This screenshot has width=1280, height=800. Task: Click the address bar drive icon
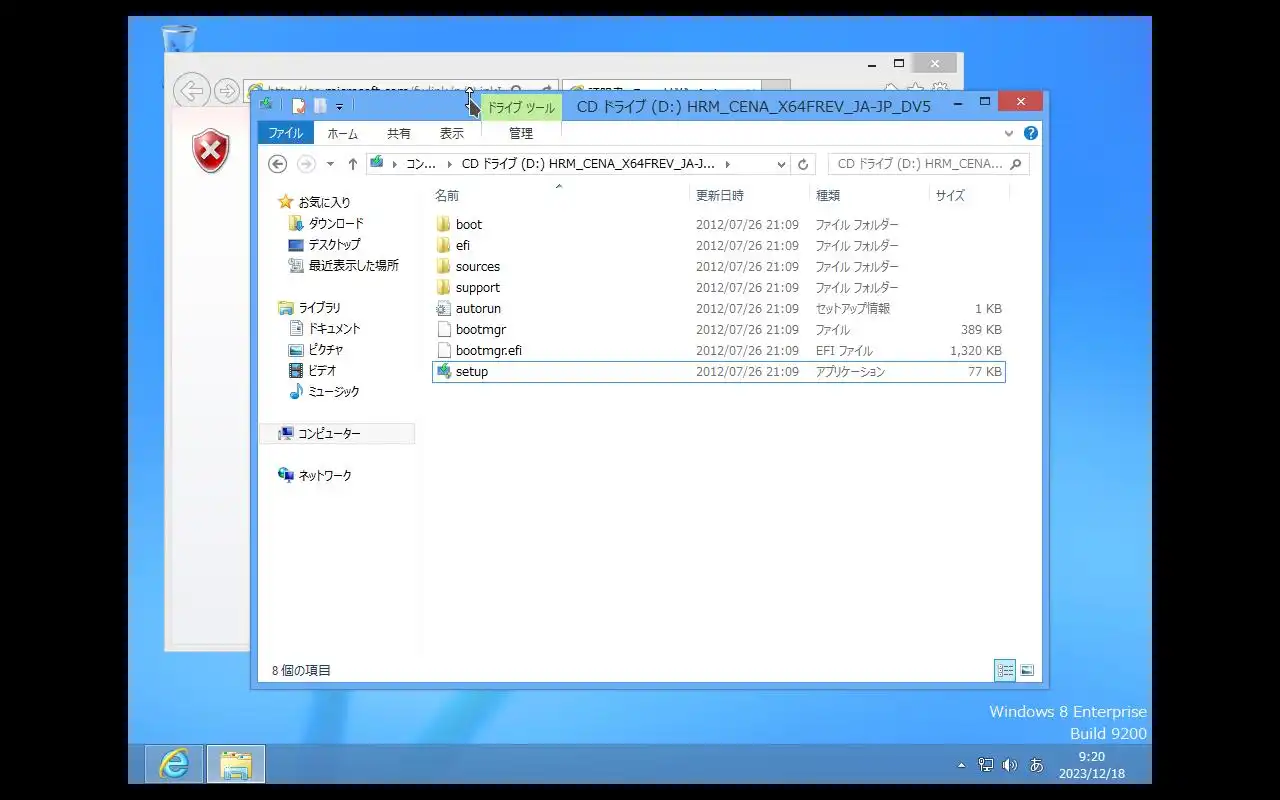coord(378,163)
